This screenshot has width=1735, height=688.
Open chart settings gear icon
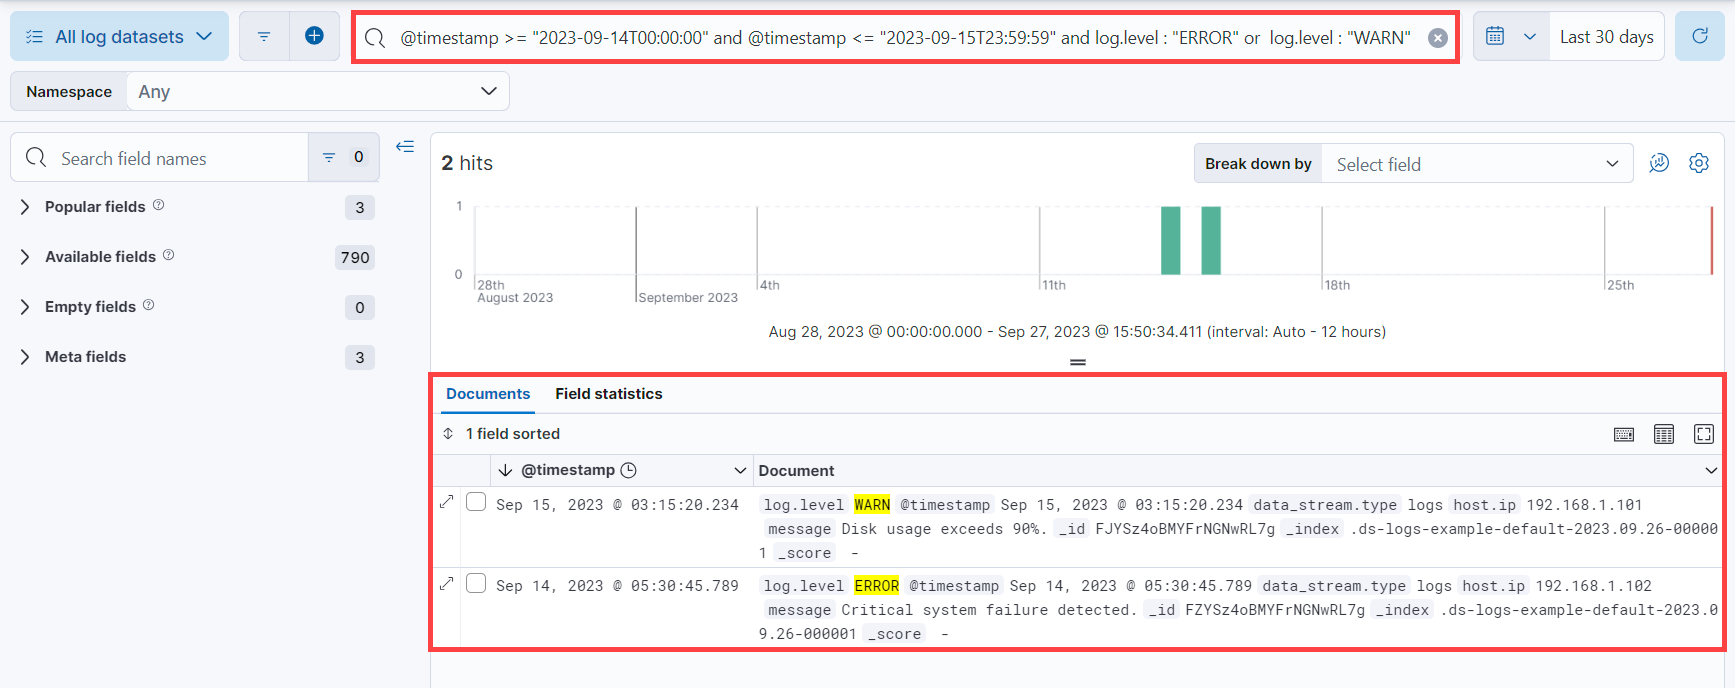1699,163
